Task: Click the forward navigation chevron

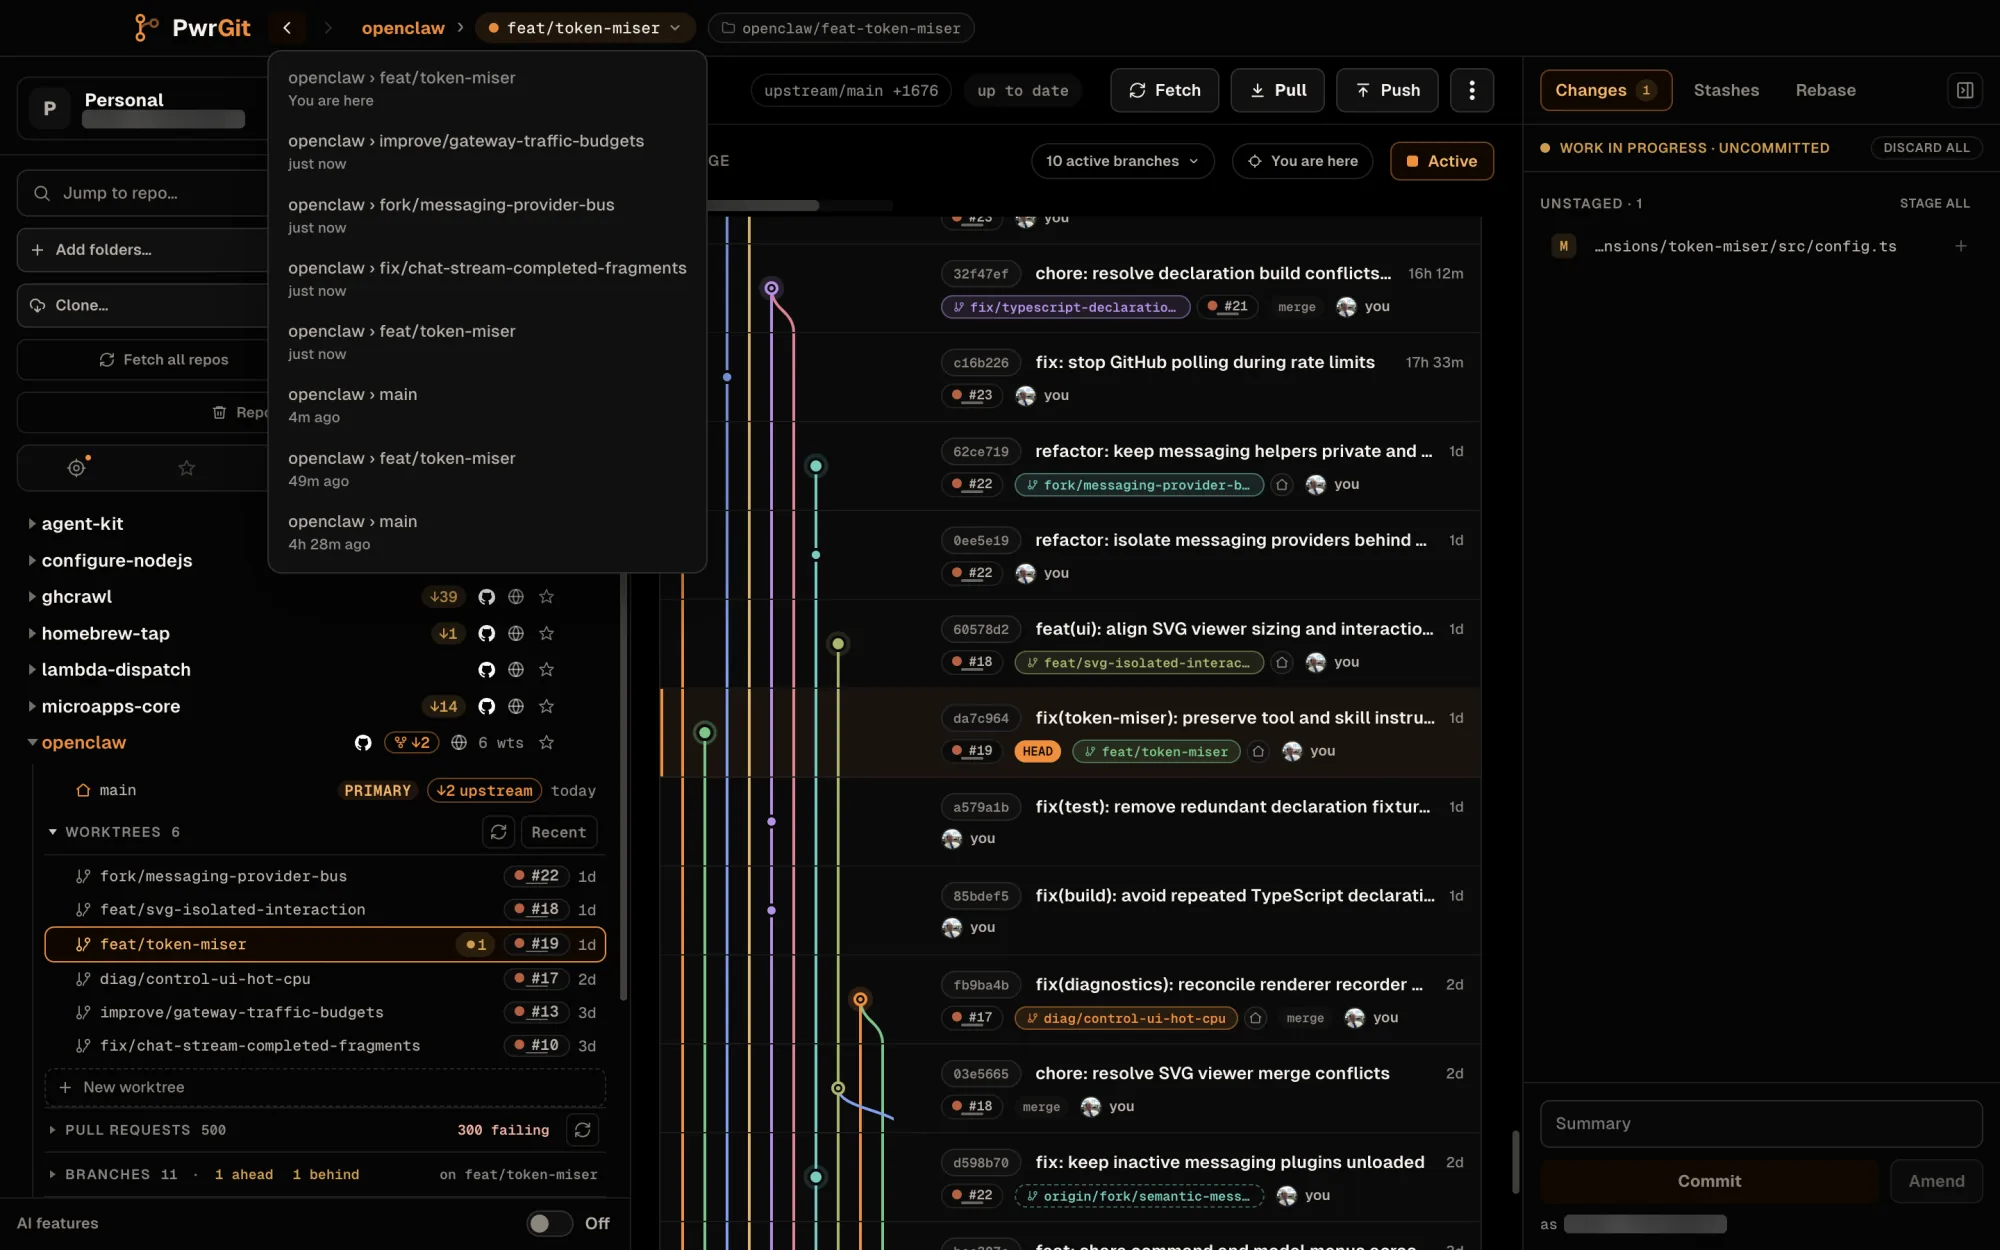Action: pyautogui.click(x=327, y=28)
